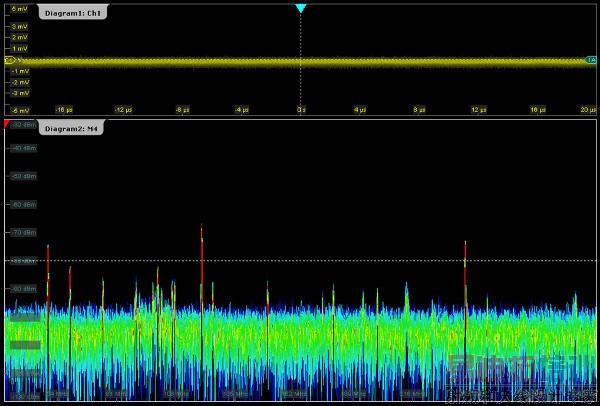
Task: Click the -2 mV axis label
Action: pos(20,82)
